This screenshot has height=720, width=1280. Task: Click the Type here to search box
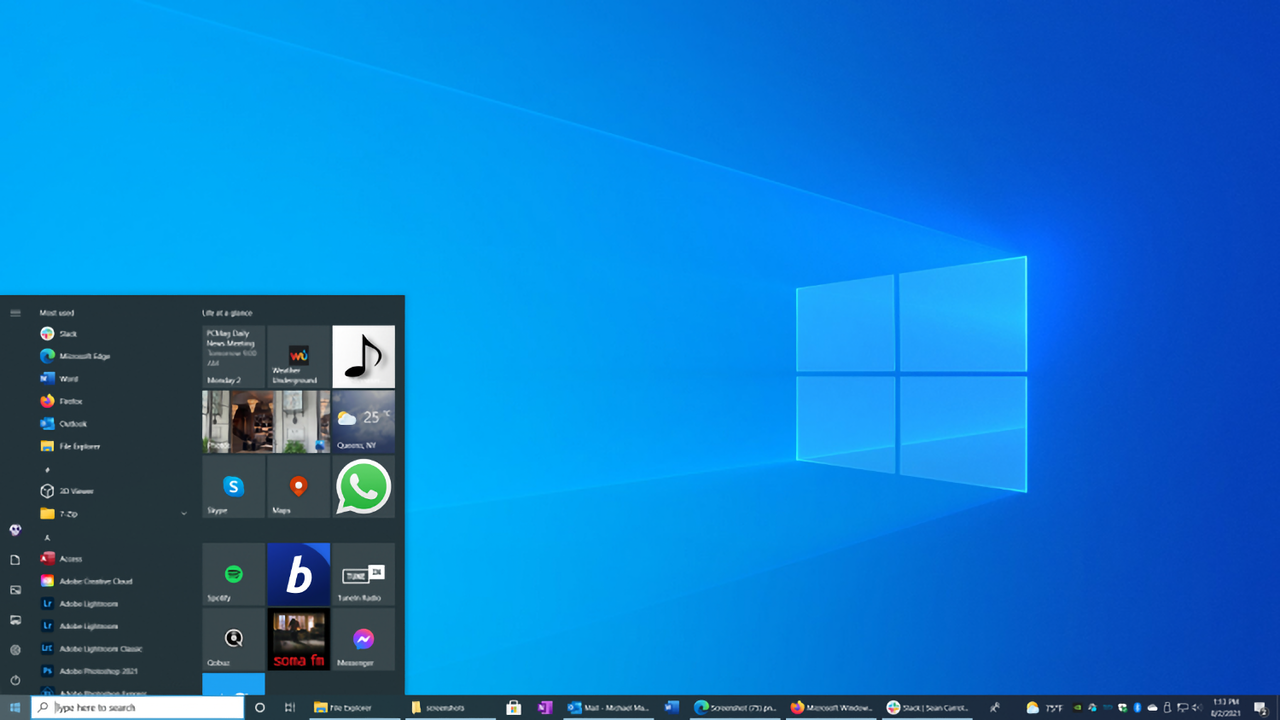[x=137, y=707]
